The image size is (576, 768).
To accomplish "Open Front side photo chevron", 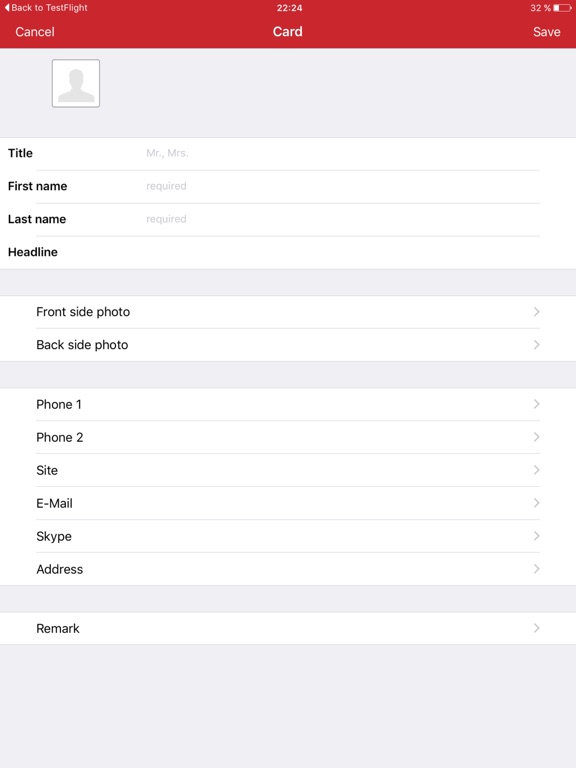I will (537, 312).
